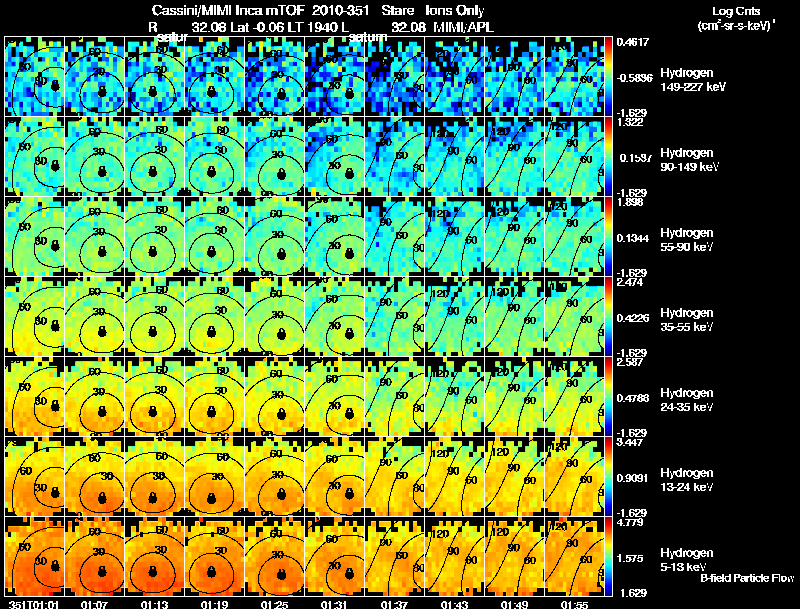
Task: Click the '01:19' time axis label
Action: (215, 604)
